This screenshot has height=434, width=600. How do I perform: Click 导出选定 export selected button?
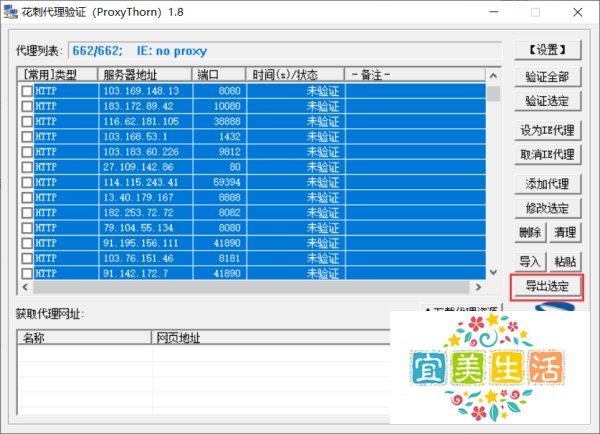(547, 286)
